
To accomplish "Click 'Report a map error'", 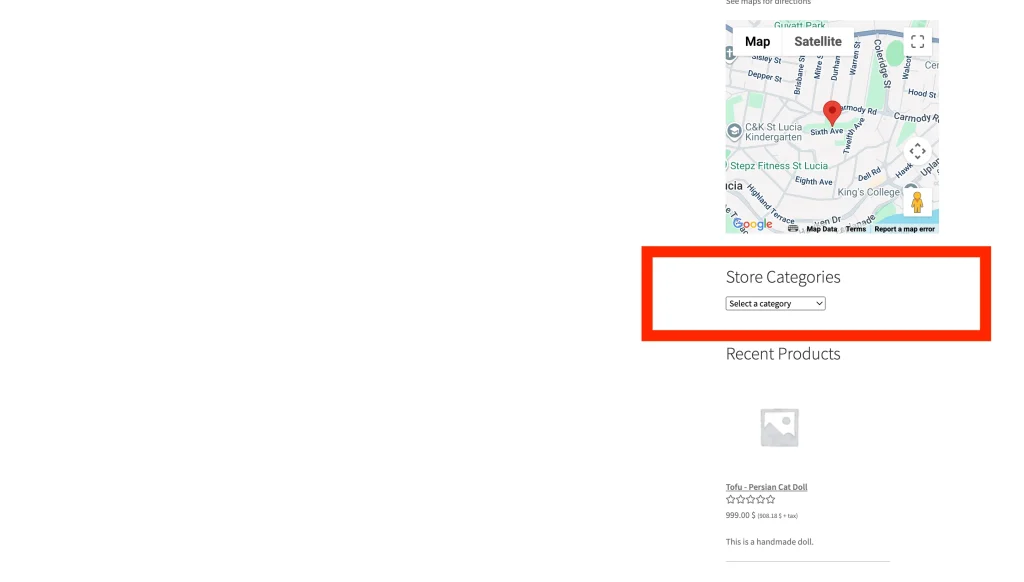I will pos(904,229).
